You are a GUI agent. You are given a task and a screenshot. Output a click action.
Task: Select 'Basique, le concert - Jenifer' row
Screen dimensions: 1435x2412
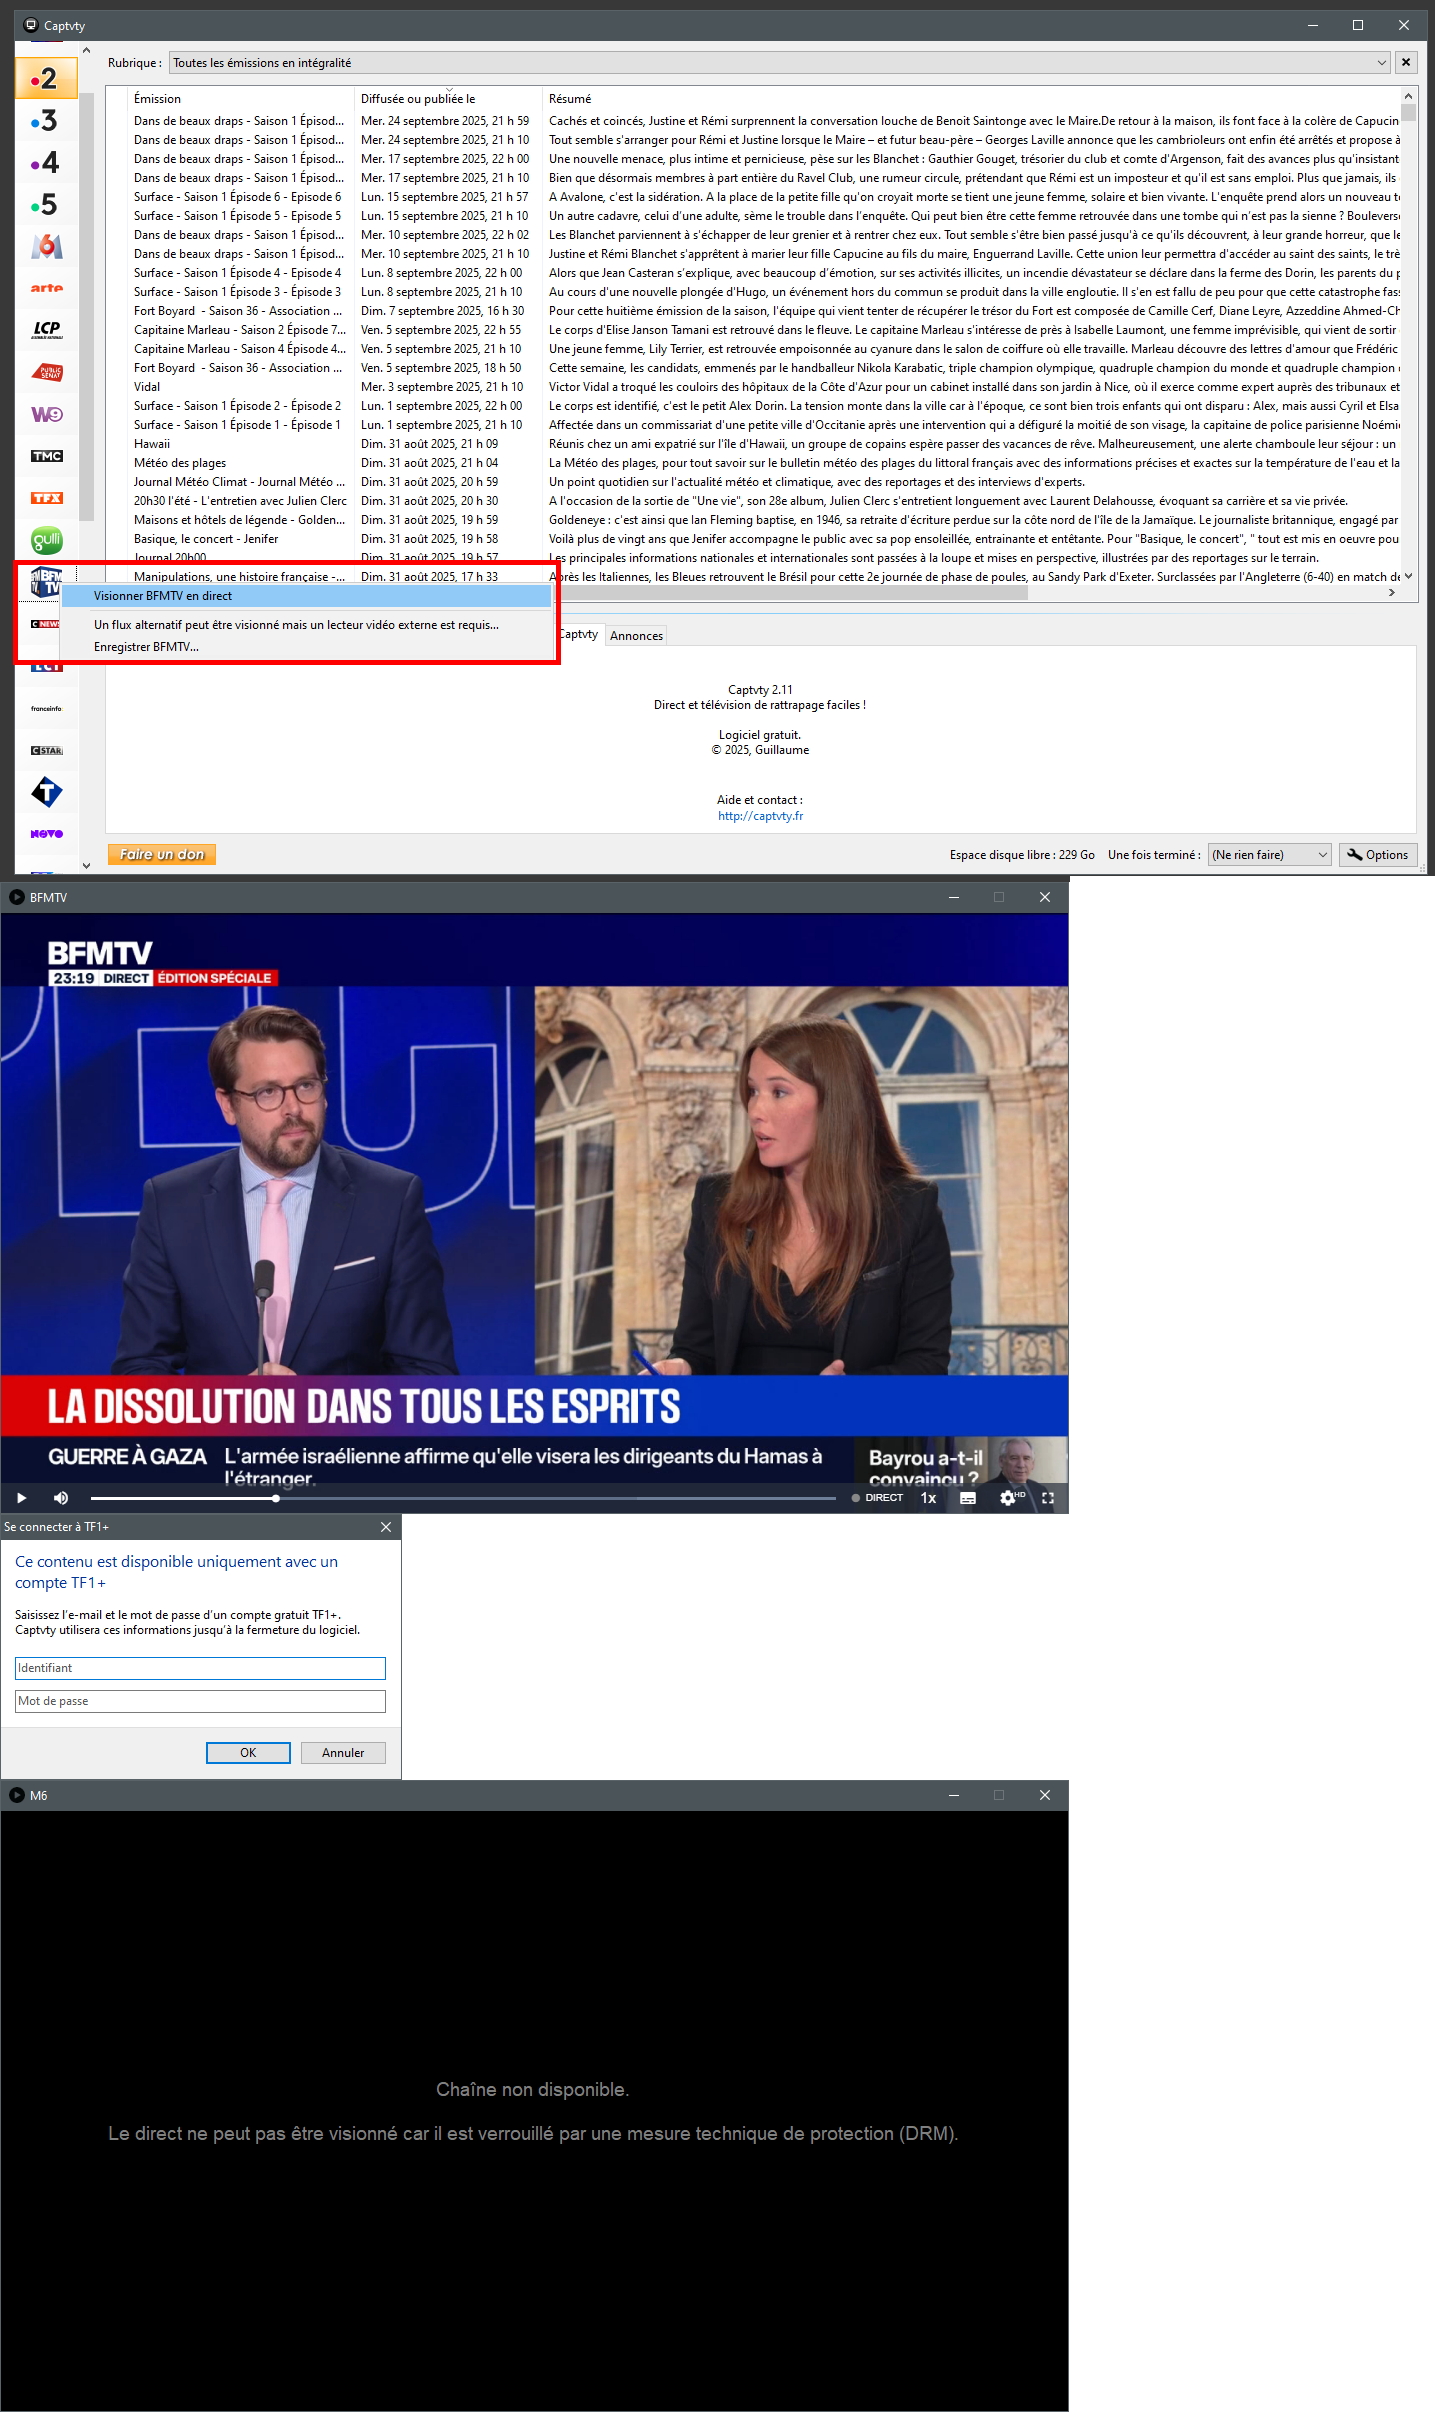click(765, 539)
